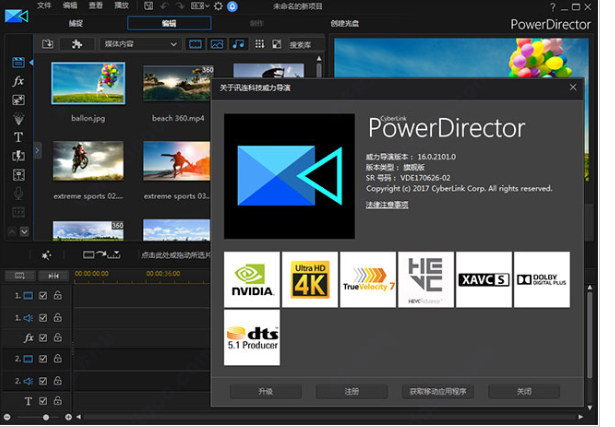Click the import media icon
The image size is (615, 427).
tap(47, 44)
